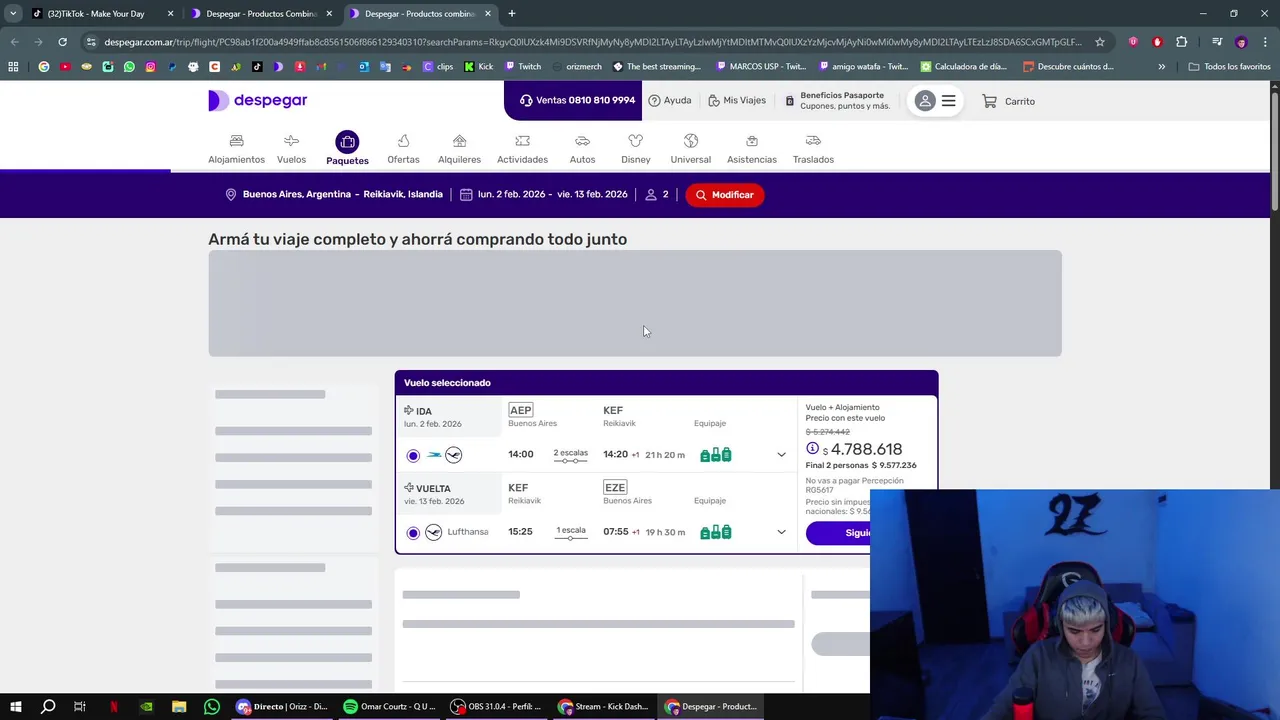Click the Chrome reload page icon
This screenshot has width=1280, height=720.
[x=62, y=42]
